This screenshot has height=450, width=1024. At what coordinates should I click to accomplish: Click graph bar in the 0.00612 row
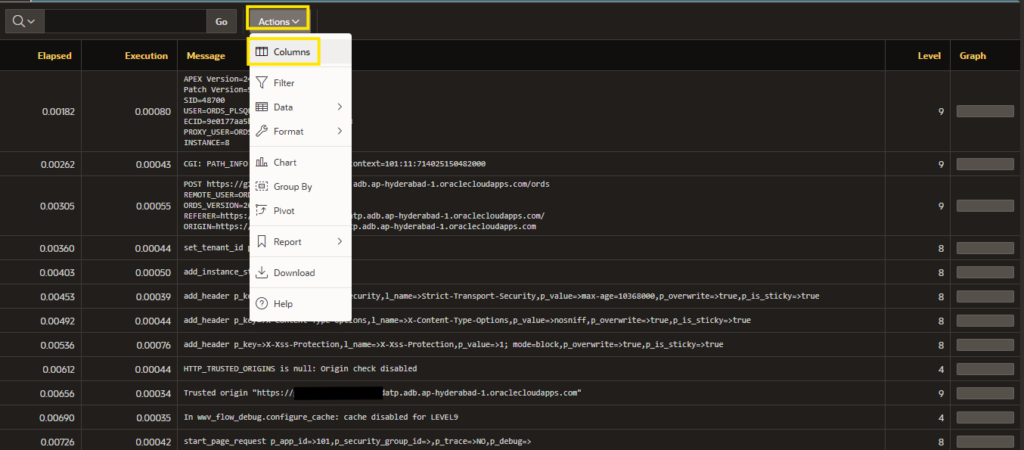tap(985, 369)
